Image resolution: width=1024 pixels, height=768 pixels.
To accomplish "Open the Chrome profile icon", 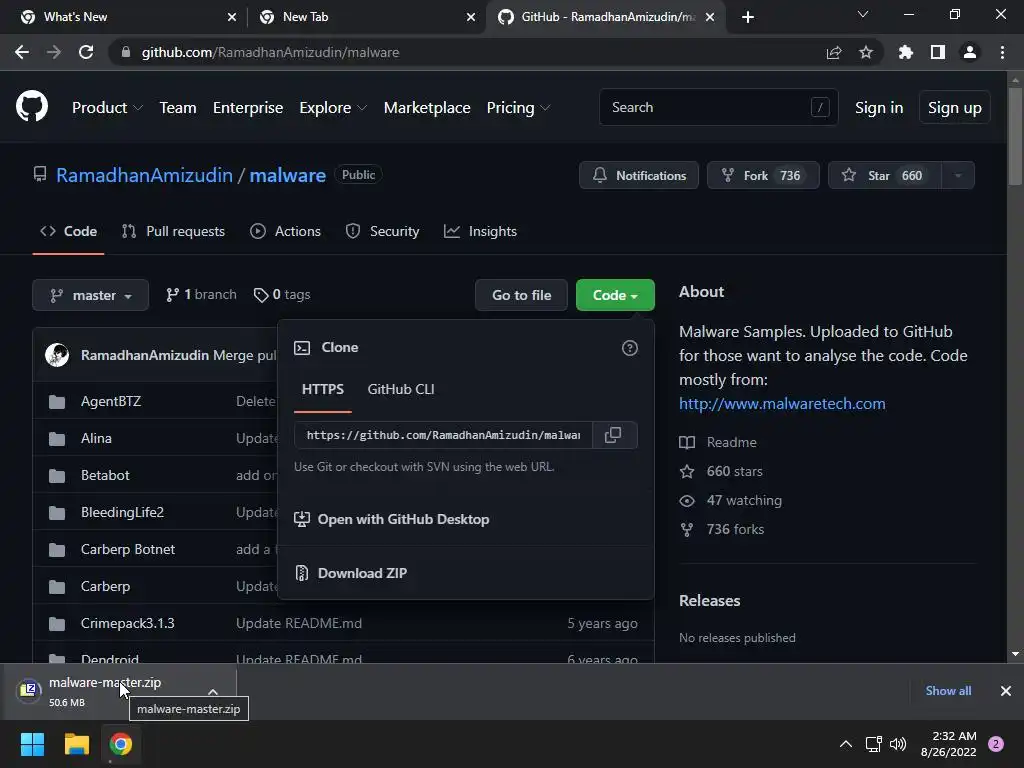I will click(x=970, y=52).
